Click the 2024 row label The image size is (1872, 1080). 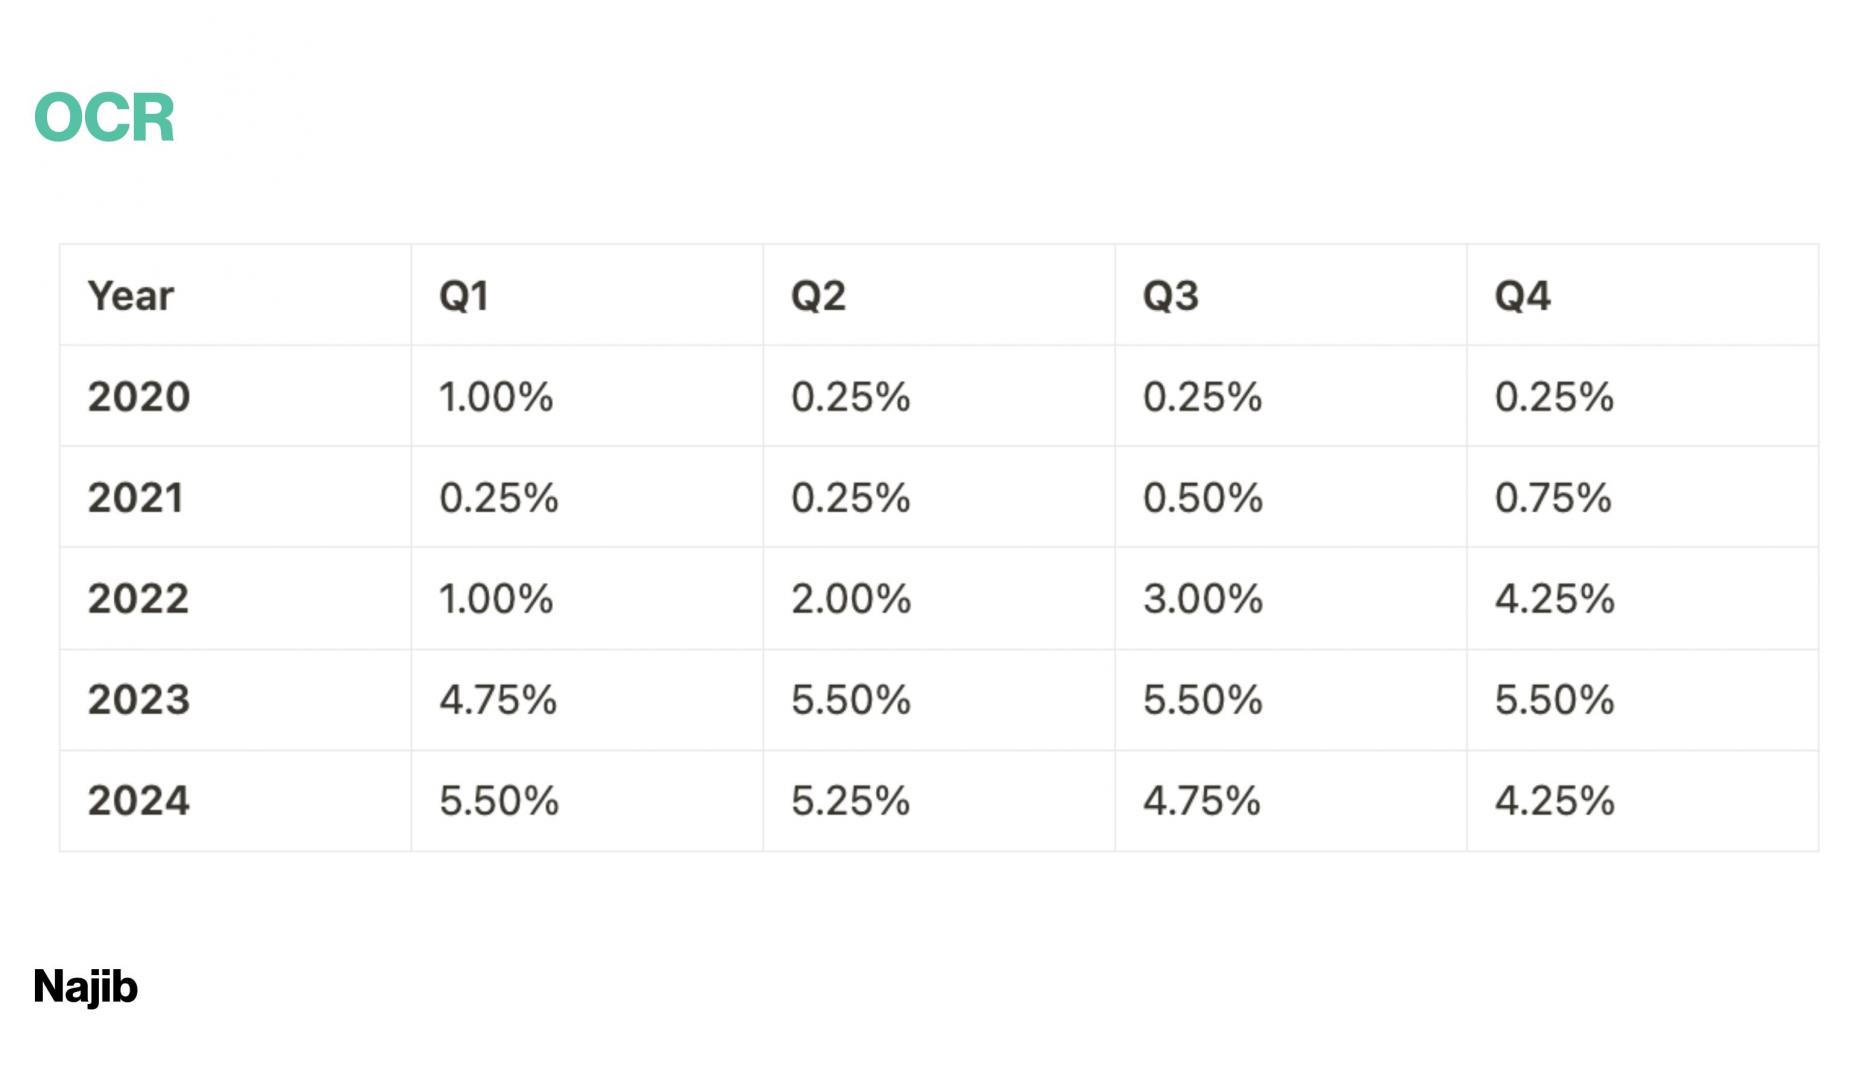[x=139, y=801]
